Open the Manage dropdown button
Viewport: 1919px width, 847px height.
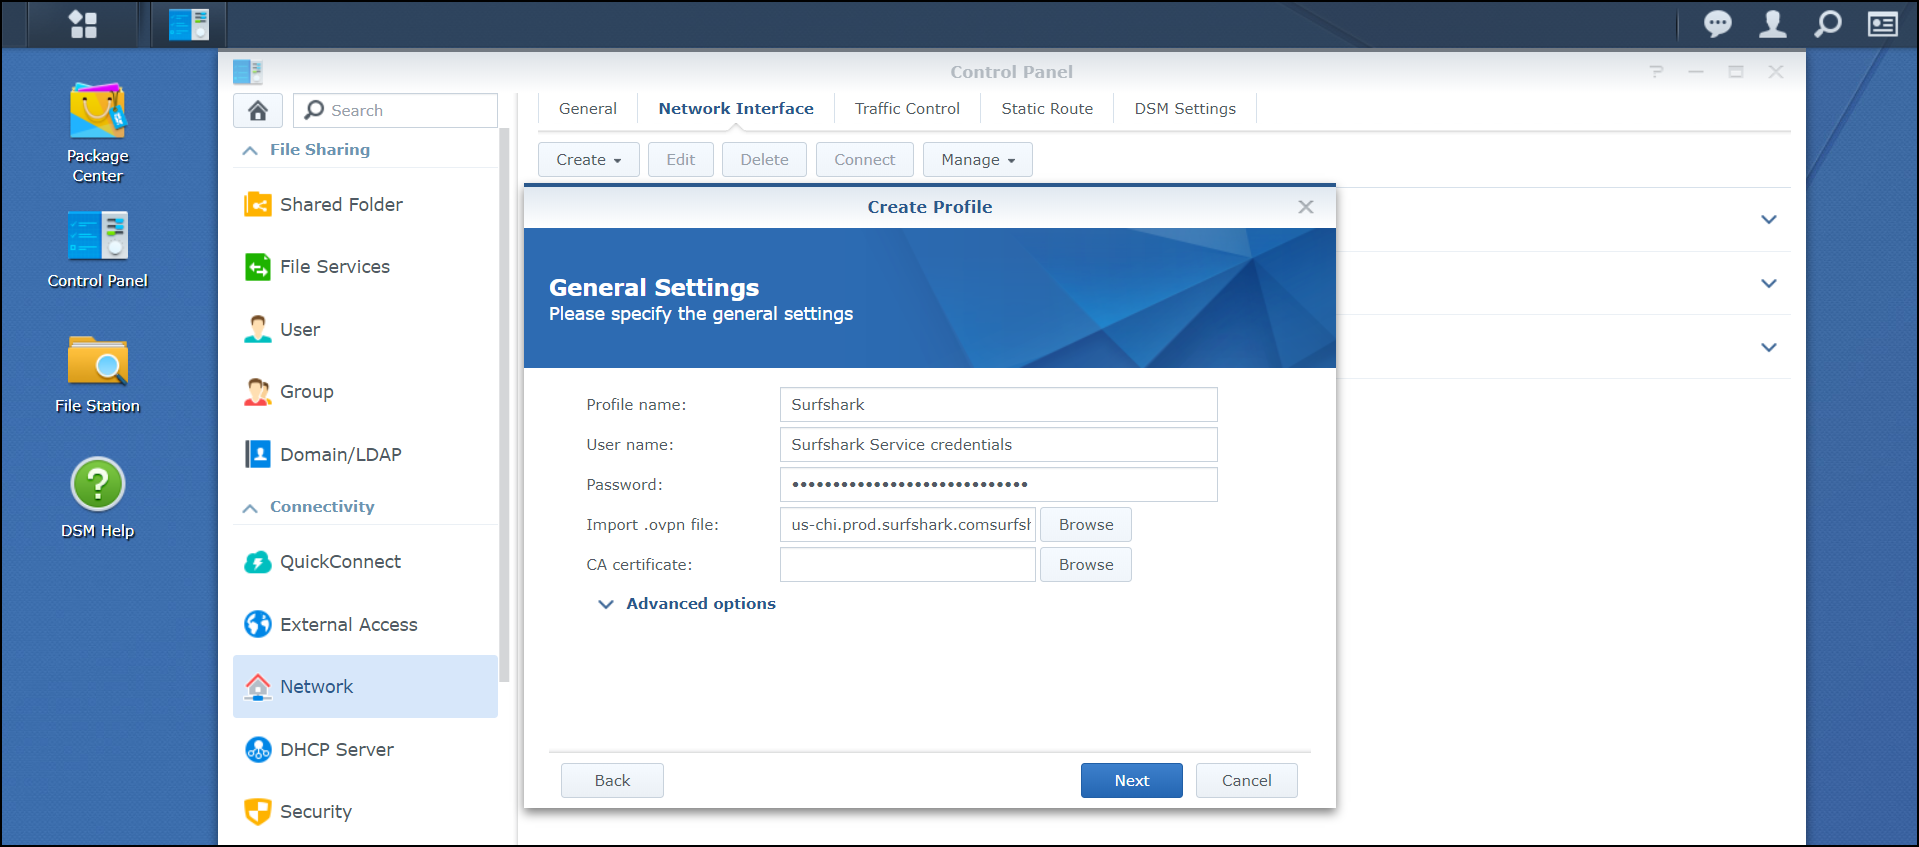click(x=978, y=160)
